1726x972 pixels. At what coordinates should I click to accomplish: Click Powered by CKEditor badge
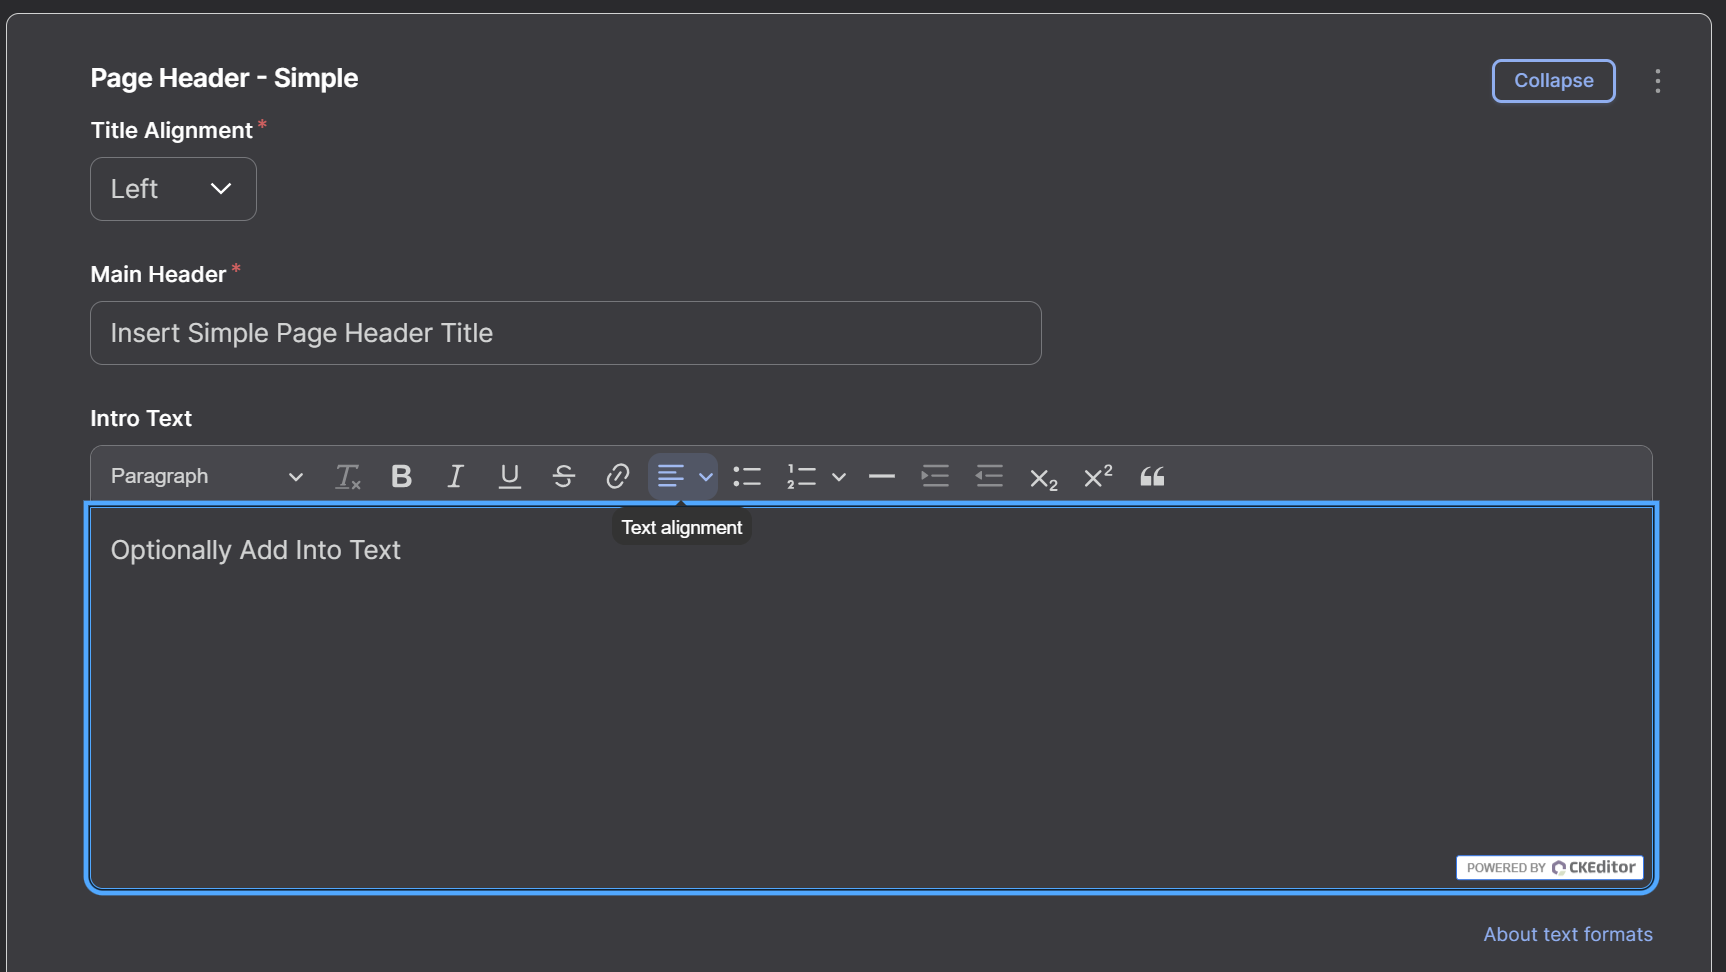[1549, 867]
